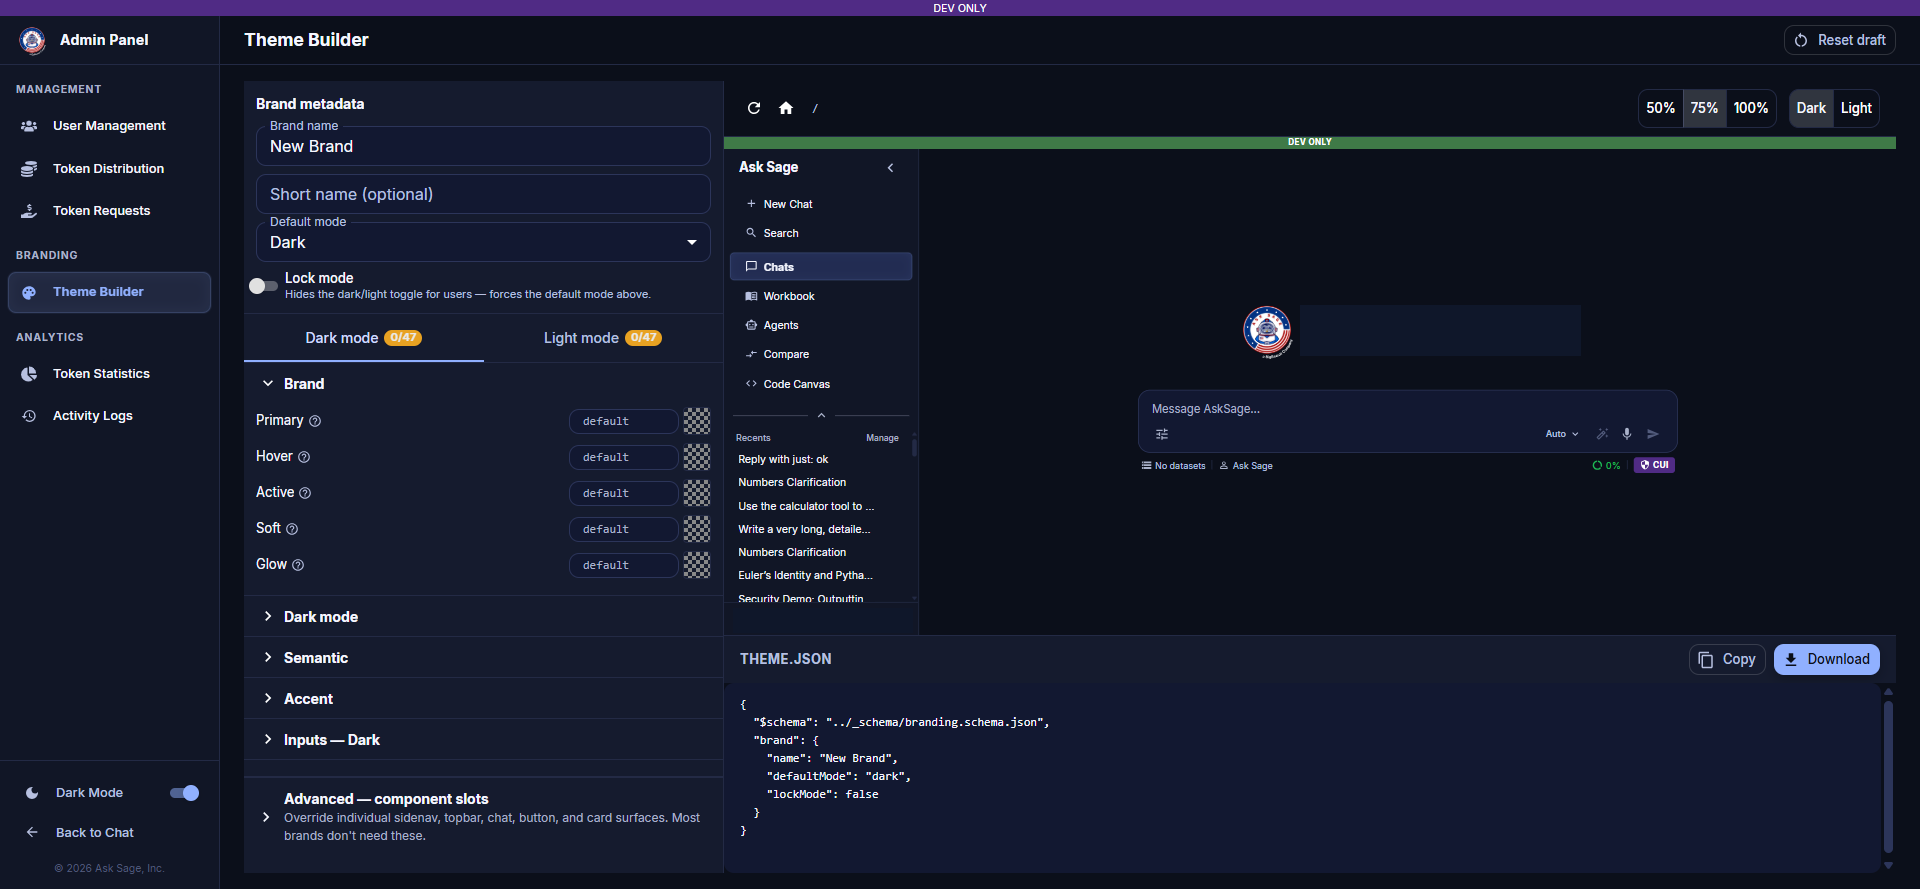This screenshot has width=1920, height=889.
Task: Click the Theme Builder palette icon
Action: [29, 292]
